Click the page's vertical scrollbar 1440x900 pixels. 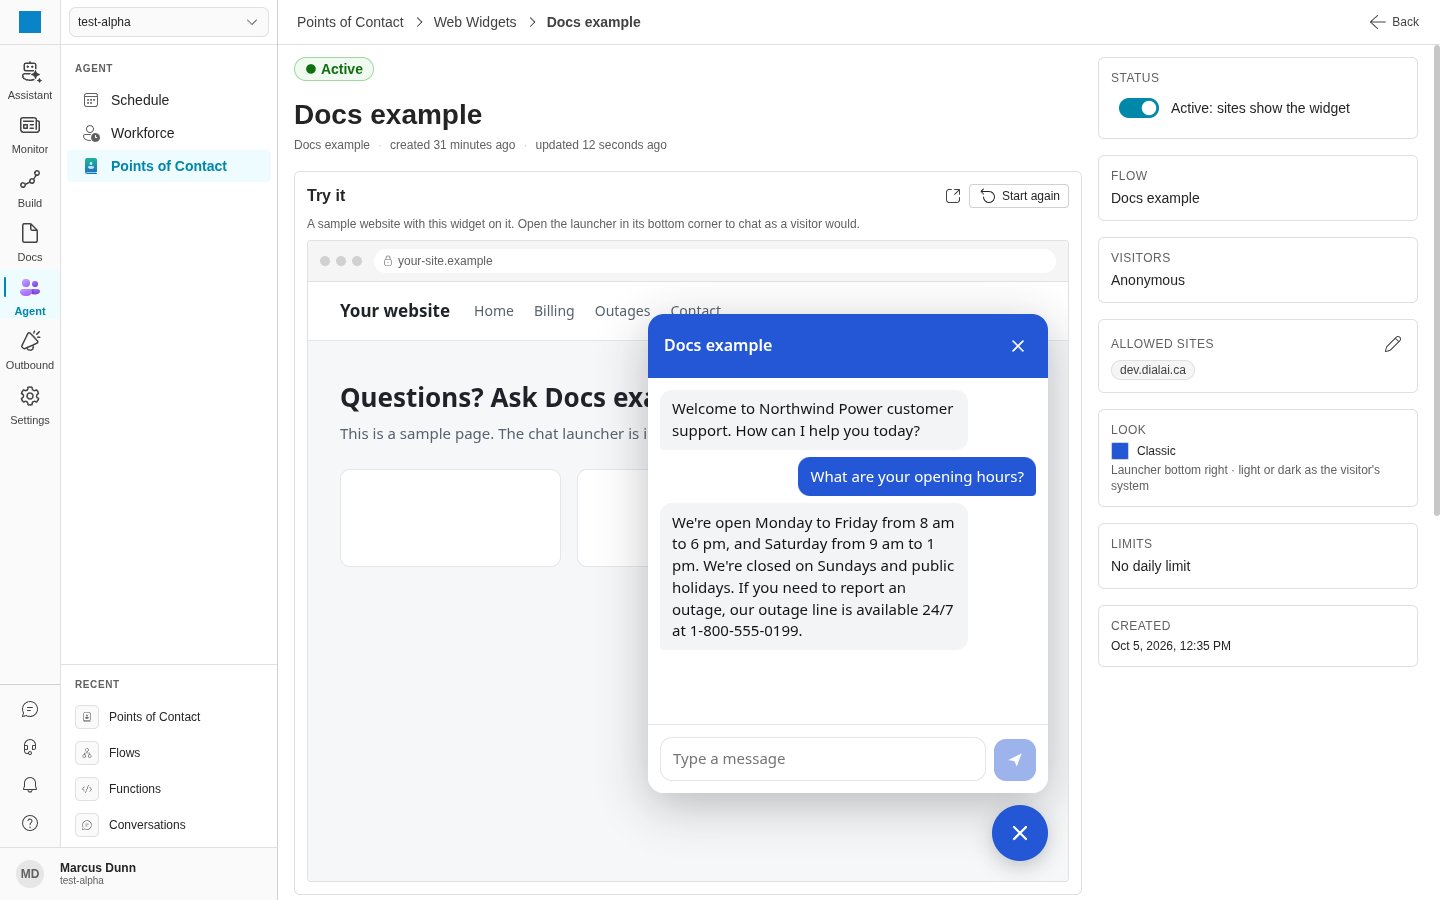[1436, 280]
